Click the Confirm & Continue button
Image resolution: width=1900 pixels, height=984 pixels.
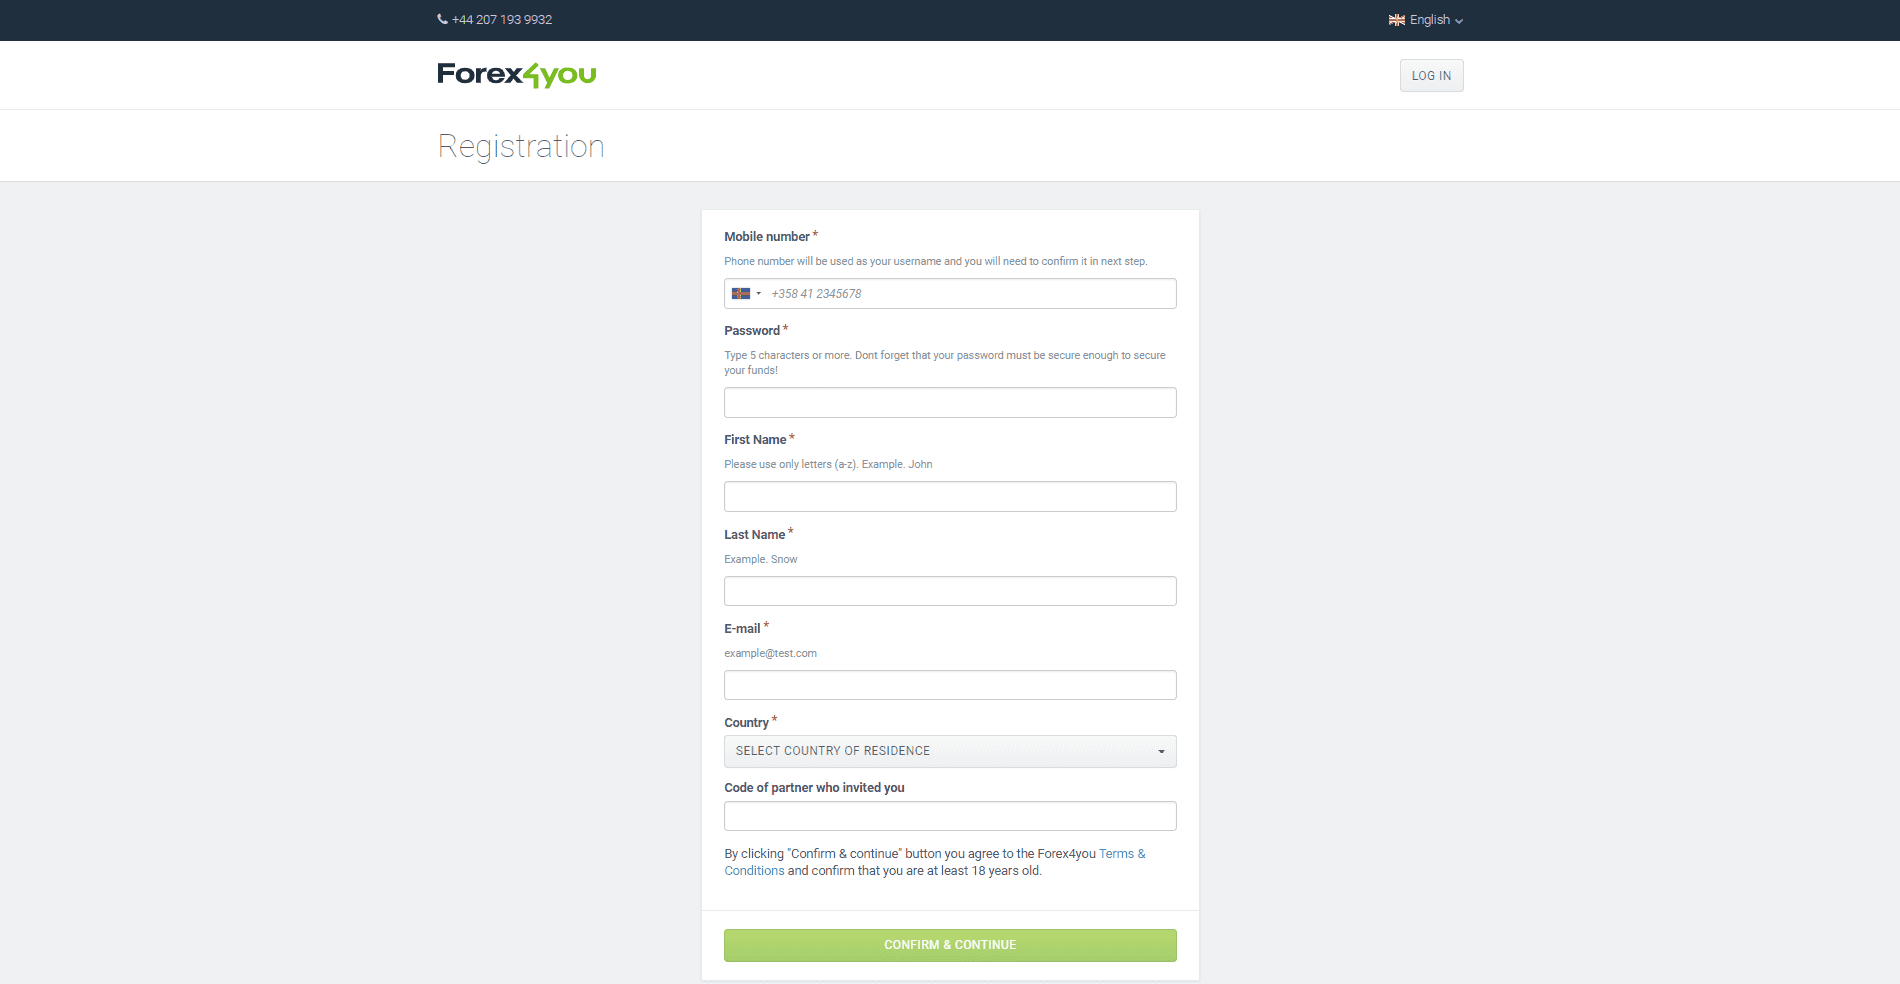coord(950,945)
